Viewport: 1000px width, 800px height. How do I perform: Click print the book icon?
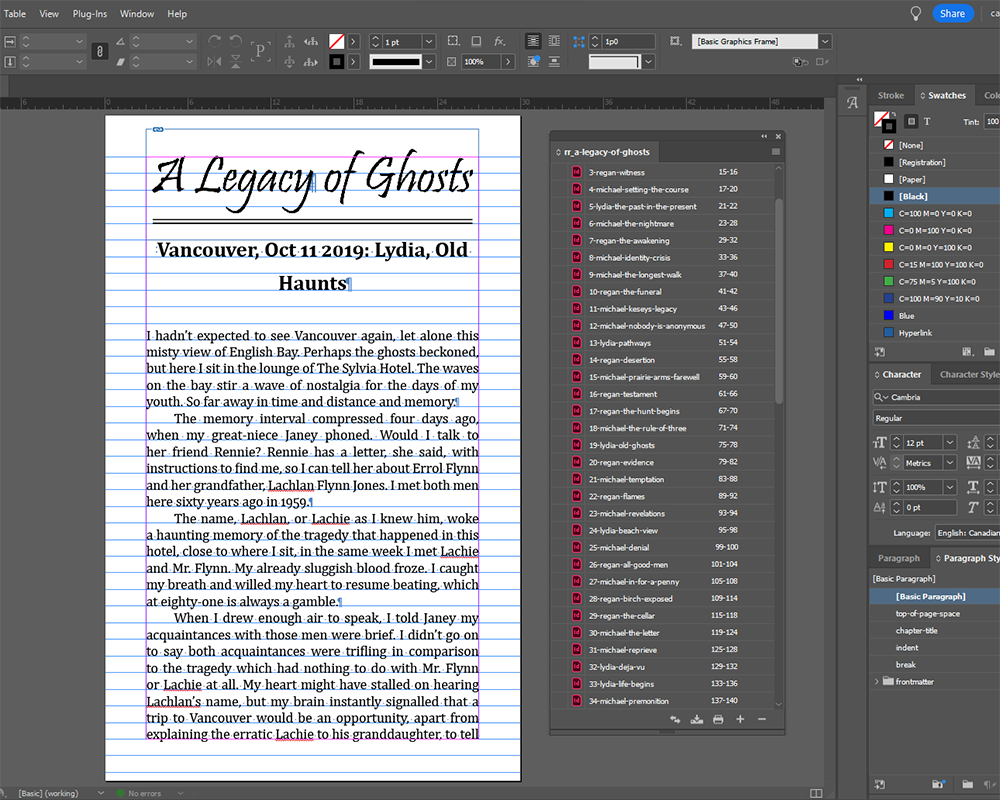point(718,720)
